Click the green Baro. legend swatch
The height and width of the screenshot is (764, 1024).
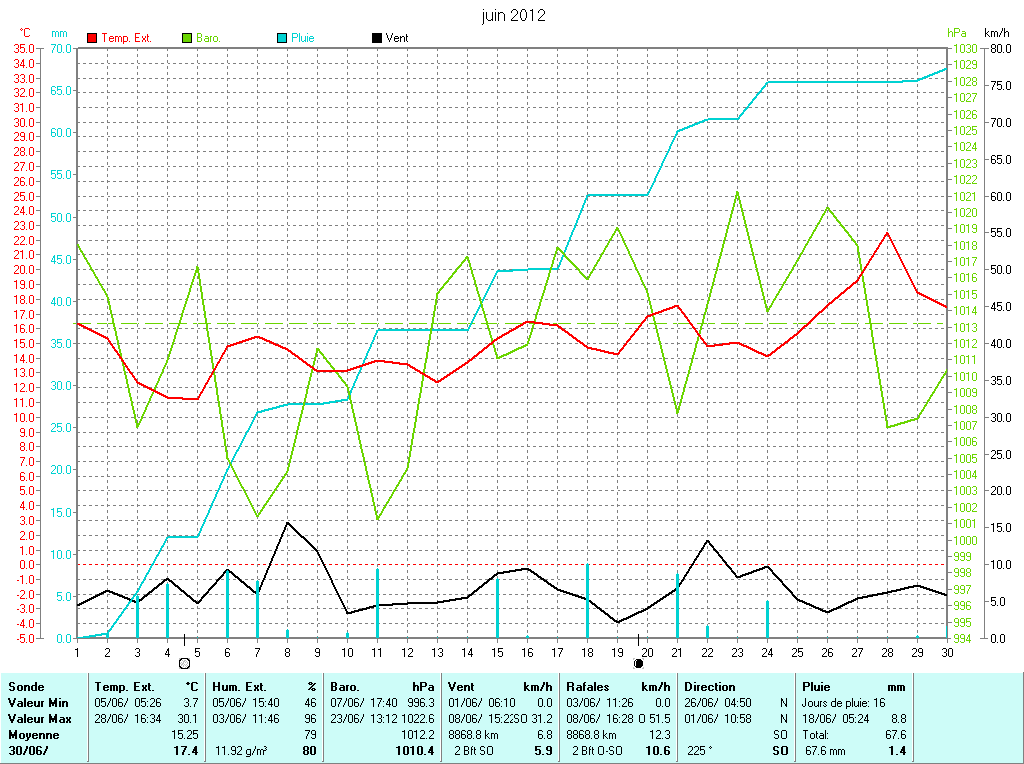[187, 38]
